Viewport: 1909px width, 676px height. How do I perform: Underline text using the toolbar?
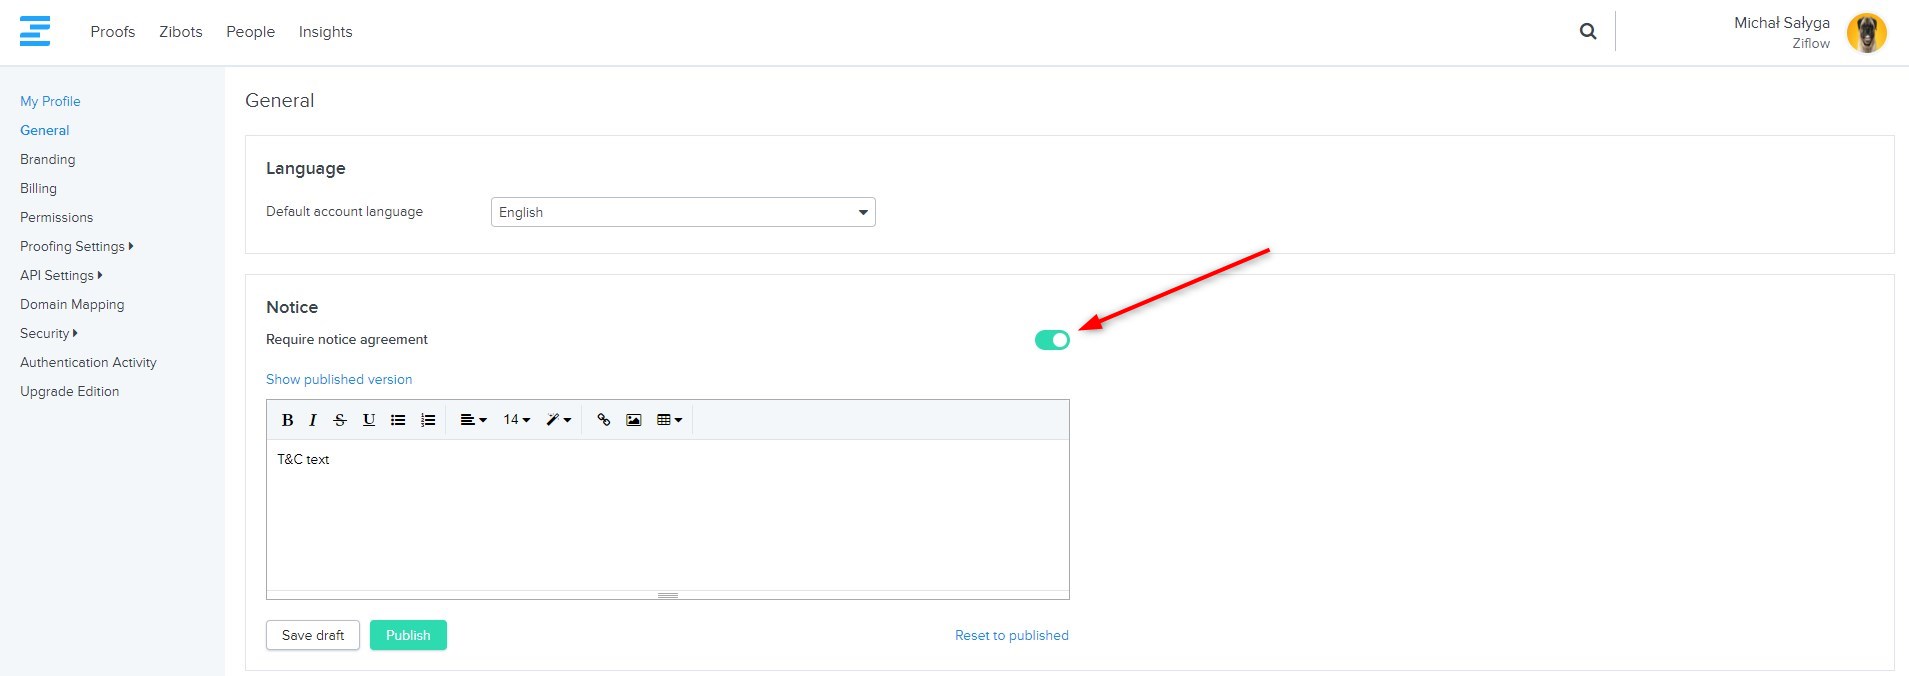pos(369,420)
